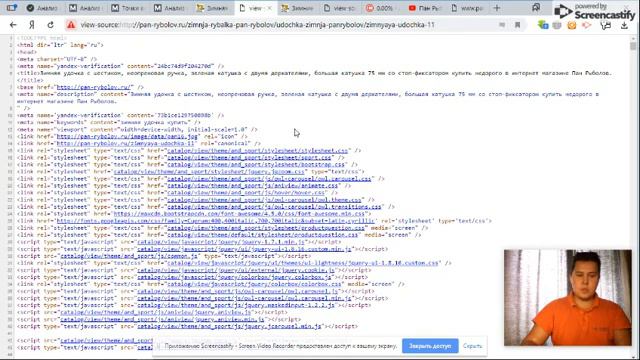Open the orange extension icon in toolbar

click(572, 25)
